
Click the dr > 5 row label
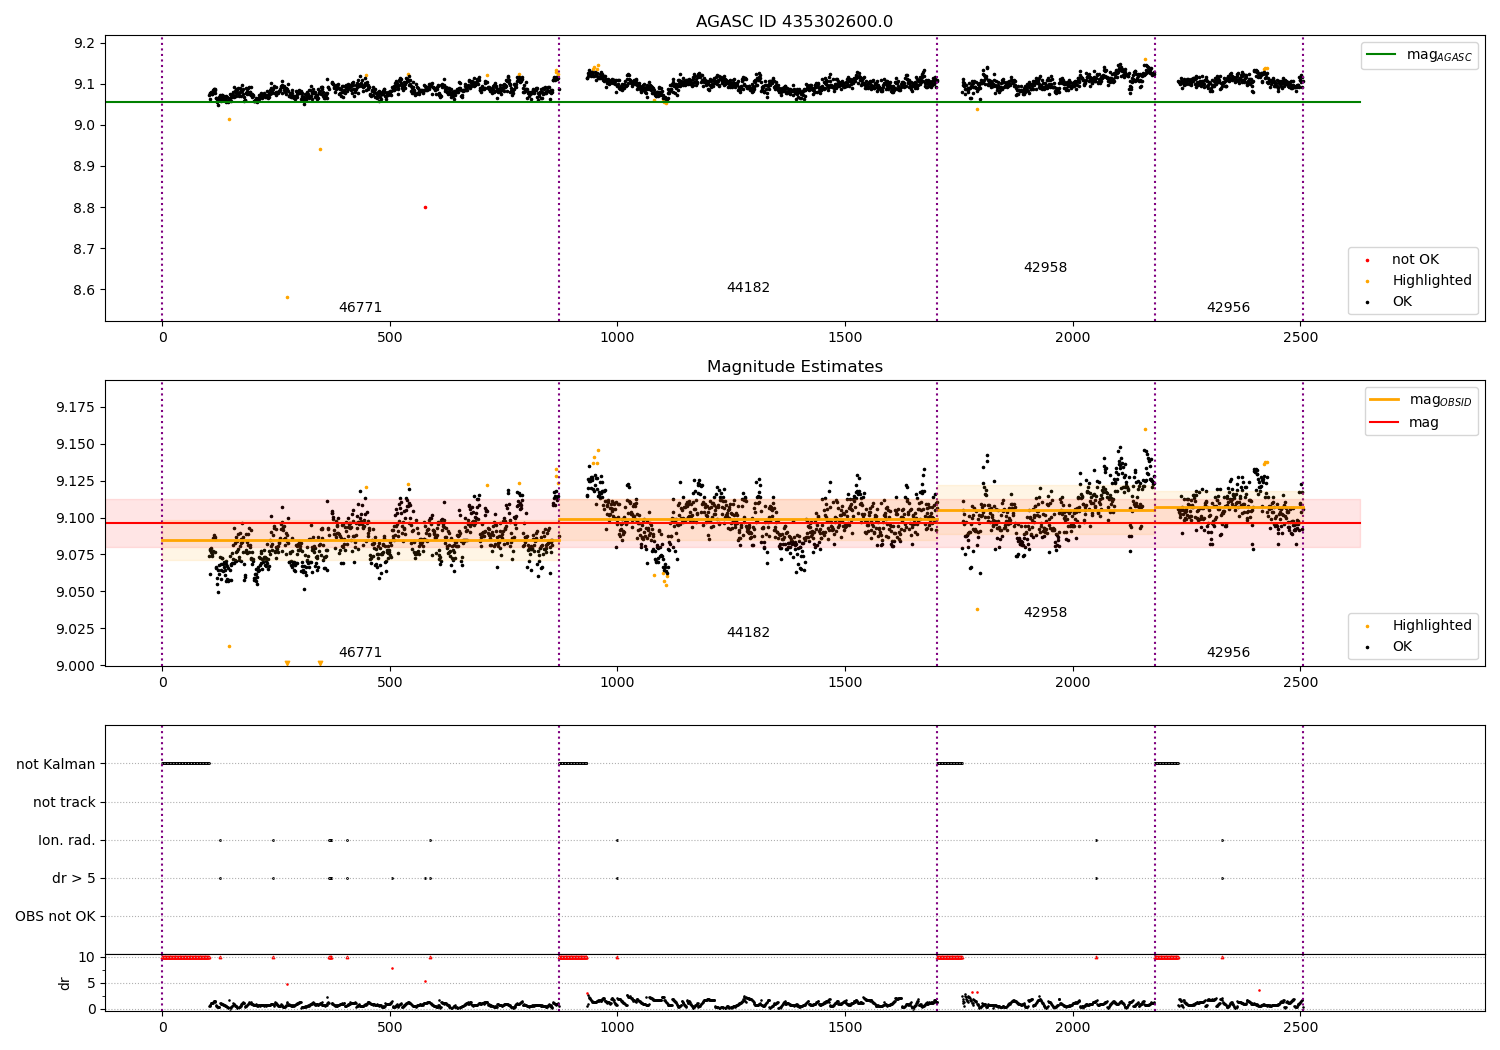point(74,879)
